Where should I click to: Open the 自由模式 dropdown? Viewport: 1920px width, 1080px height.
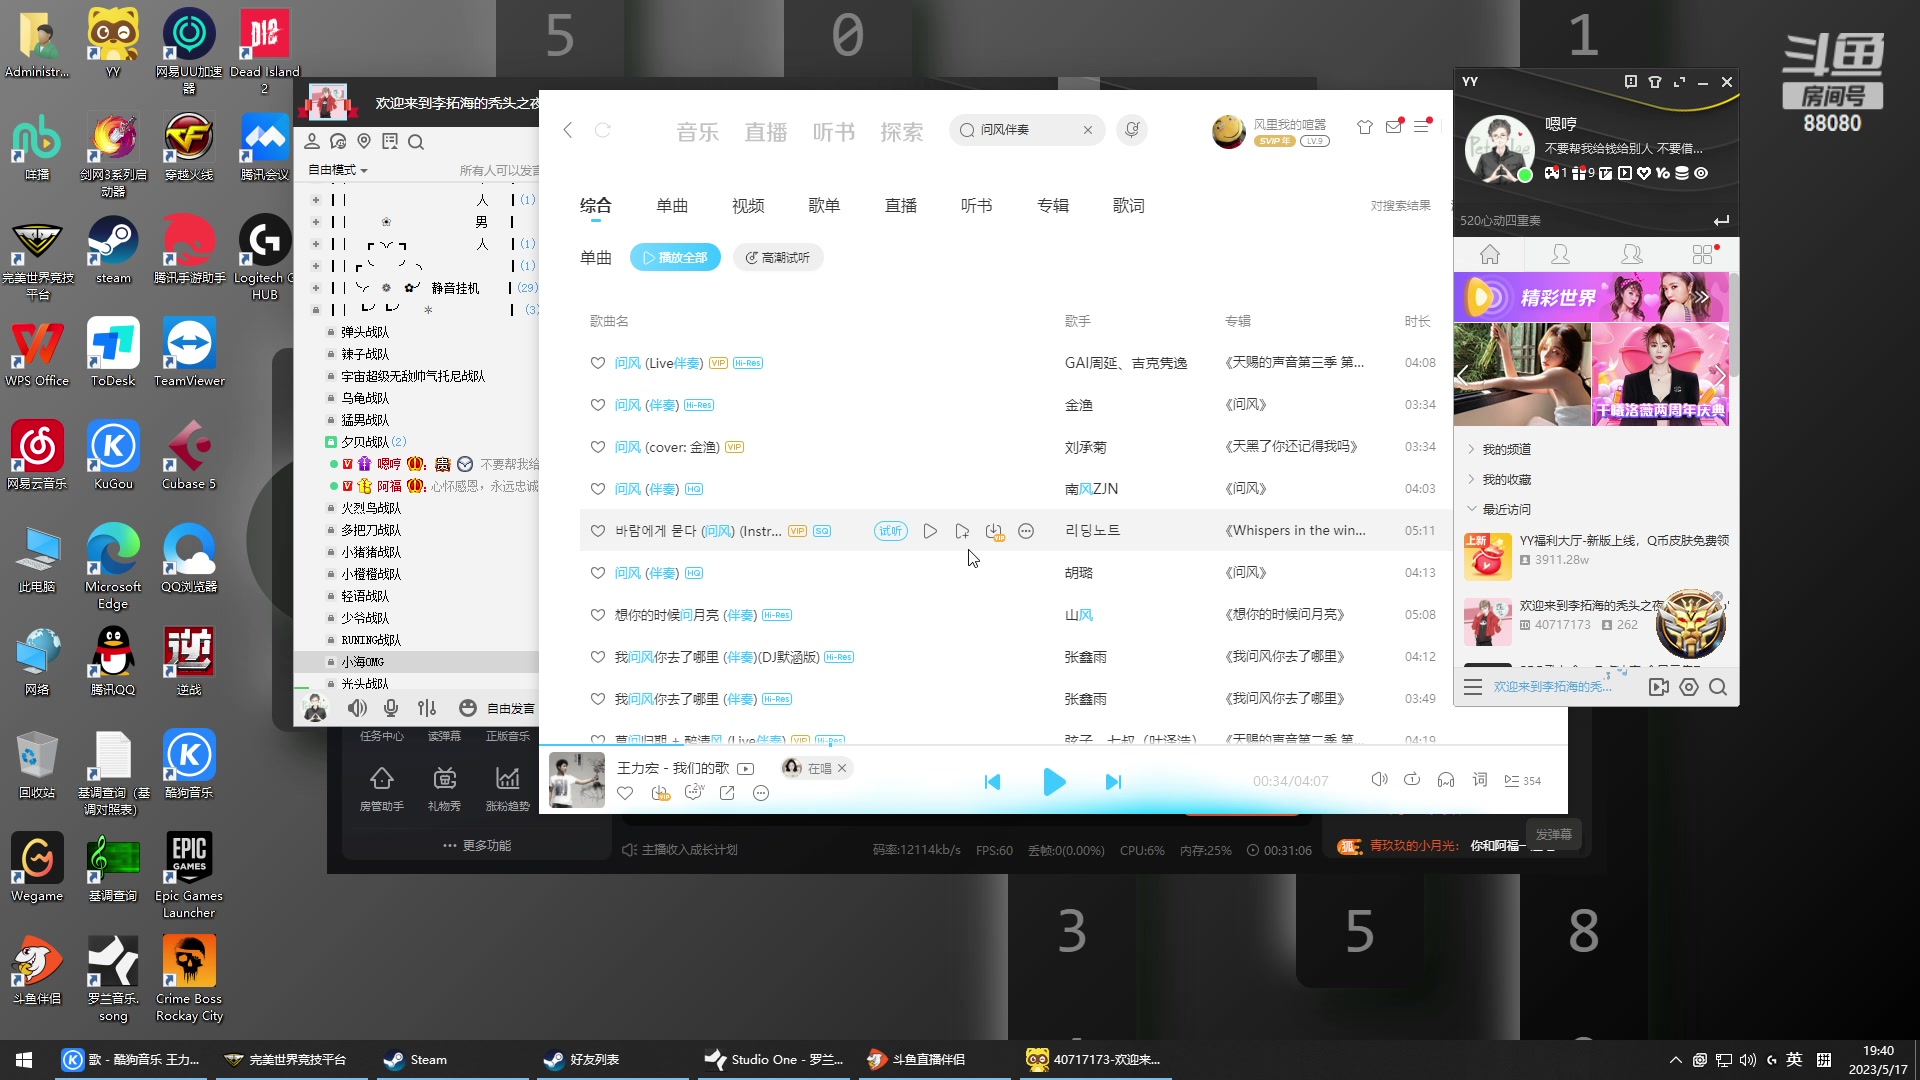[336, 170]
